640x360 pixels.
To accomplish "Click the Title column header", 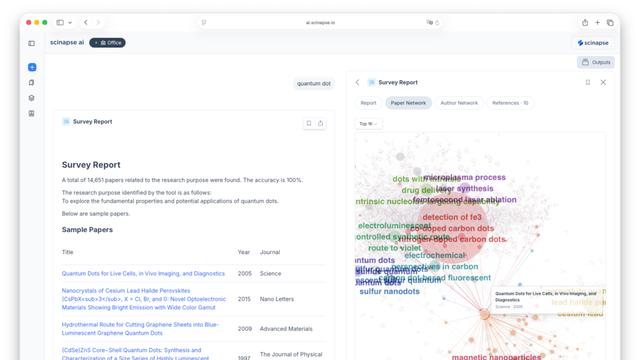I will pos(67,252).
